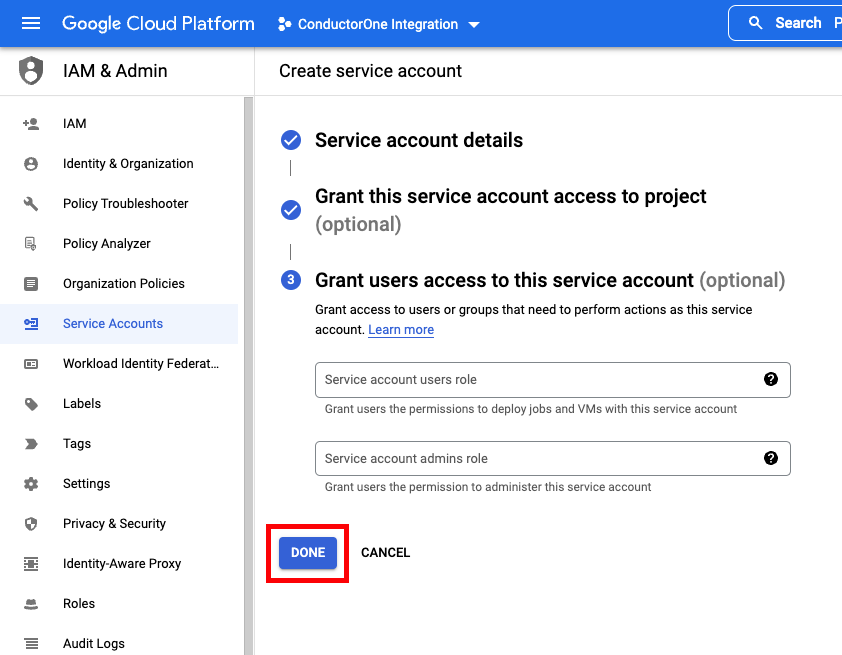Click the Service Accounts icon
Screen dimensions: 842x655
tap(31, 324)
